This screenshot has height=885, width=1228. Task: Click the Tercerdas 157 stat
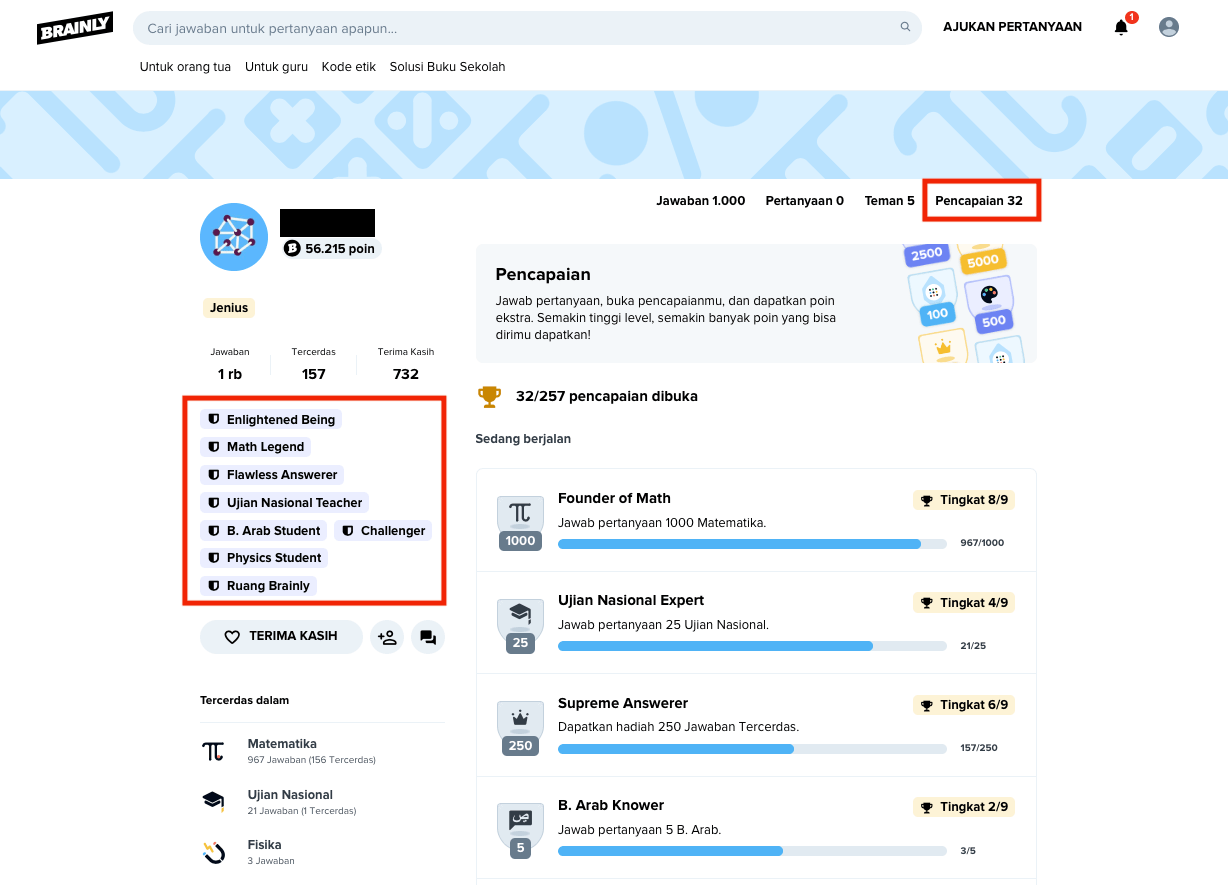314,364
